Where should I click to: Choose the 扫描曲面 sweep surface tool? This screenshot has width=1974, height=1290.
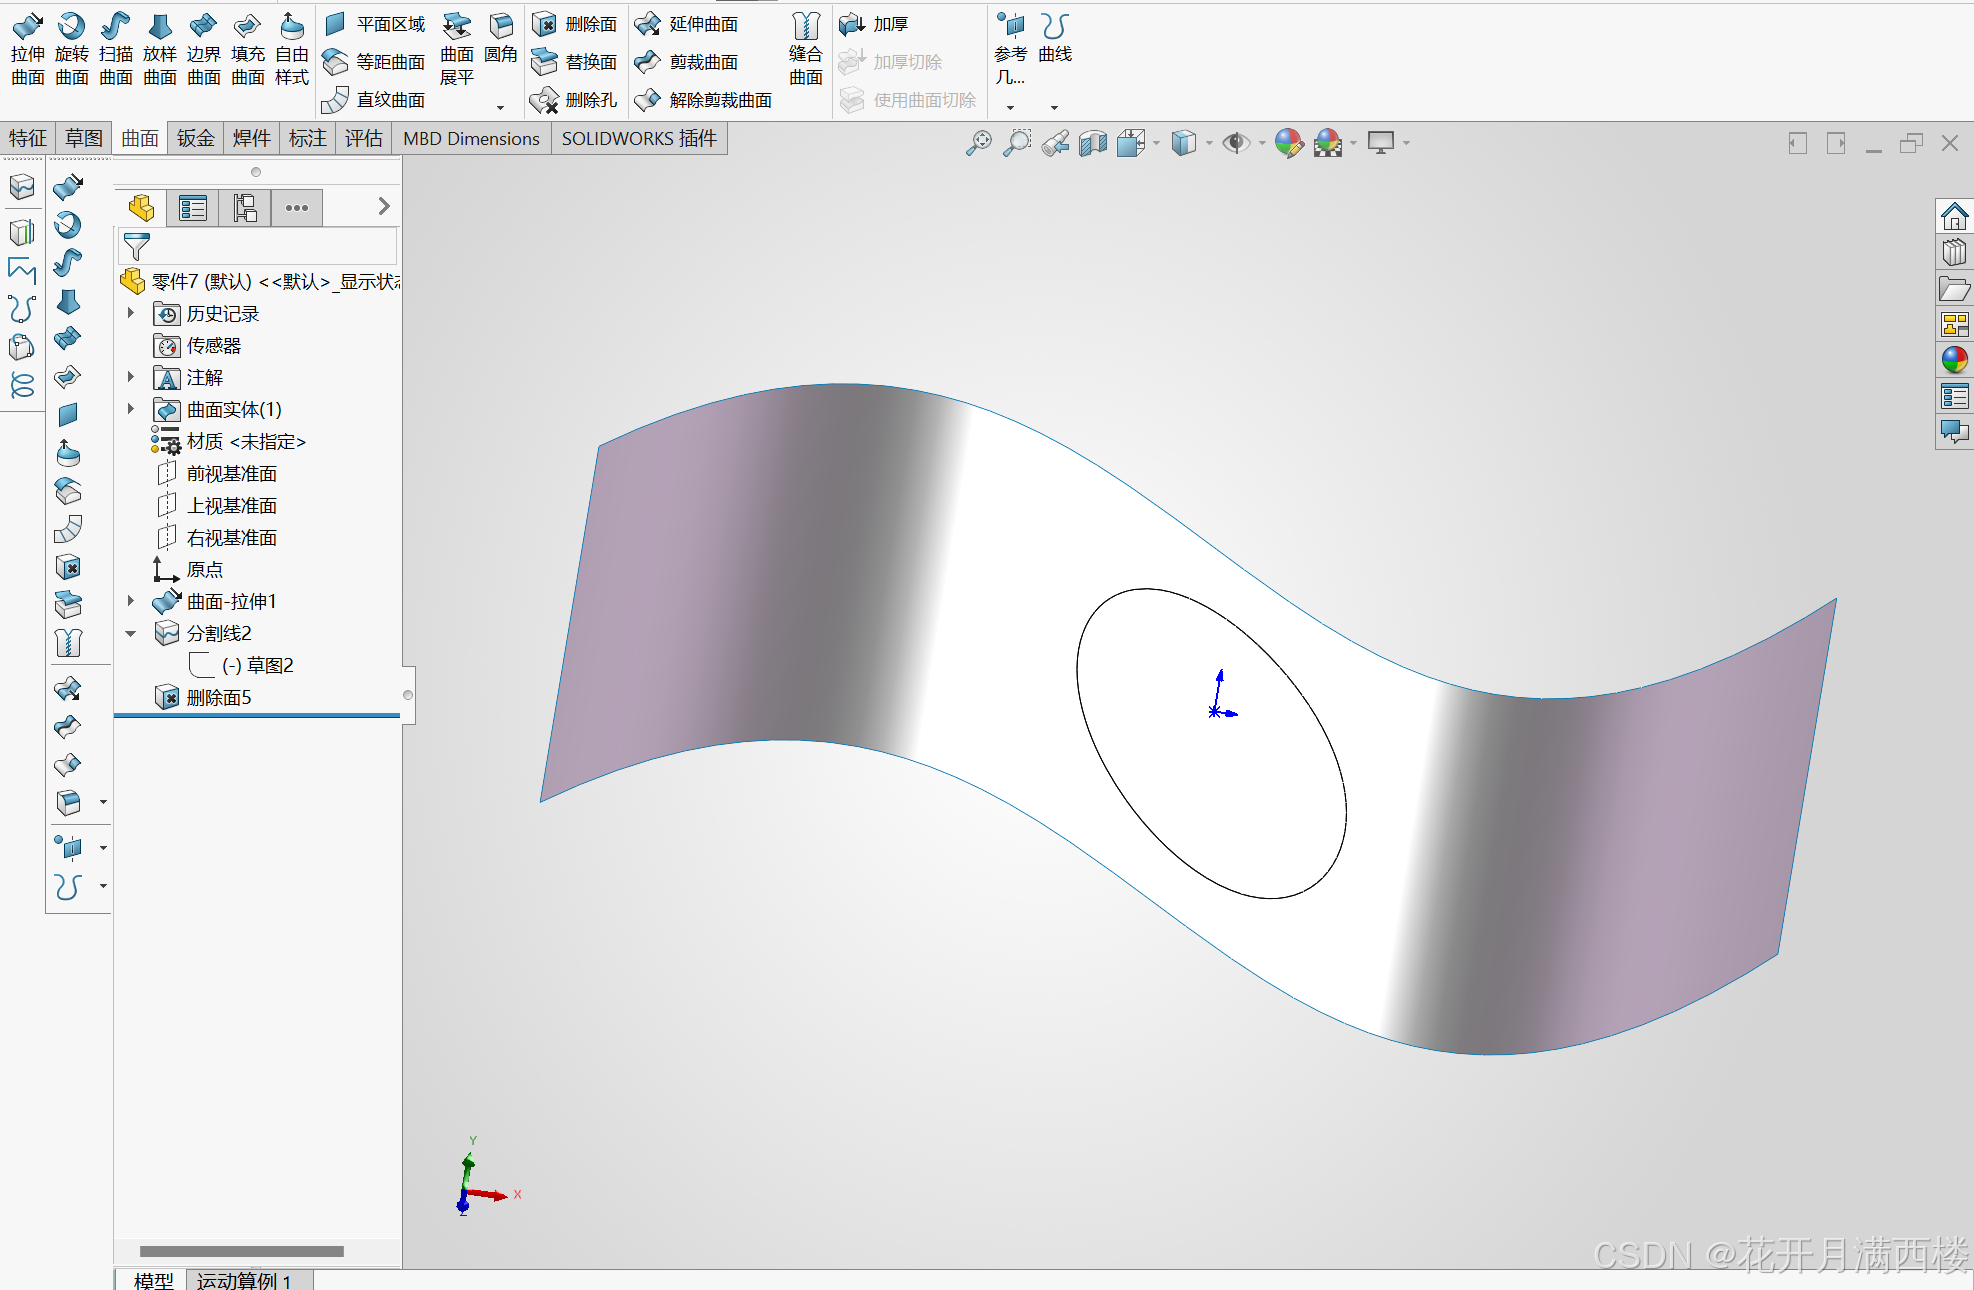pyautogui.click(x=116, y=50)
